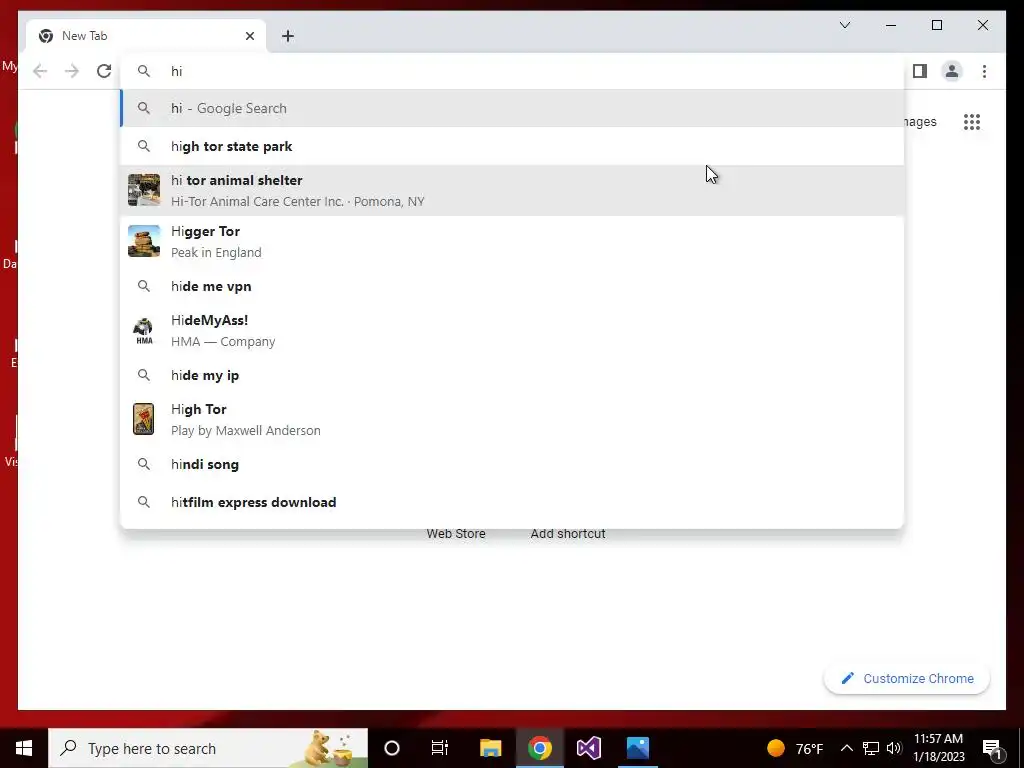Expand the tab search chevron
Screen dimensions: 1024x768
844,25
